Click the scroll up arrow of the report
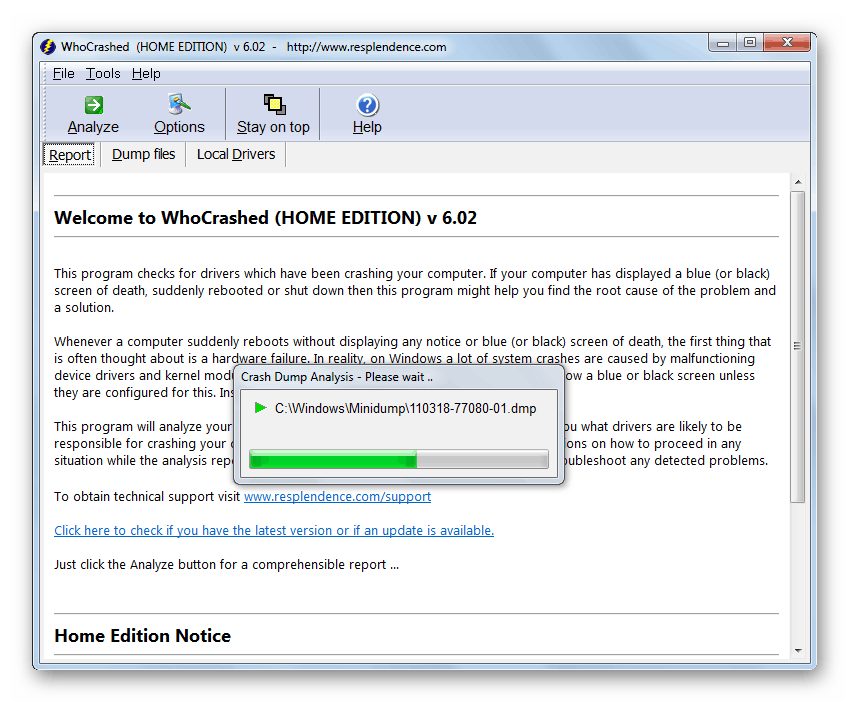Image resolution: width=850 pixels, height=703 pixels. pyautogui.click(x=798, y=182)
